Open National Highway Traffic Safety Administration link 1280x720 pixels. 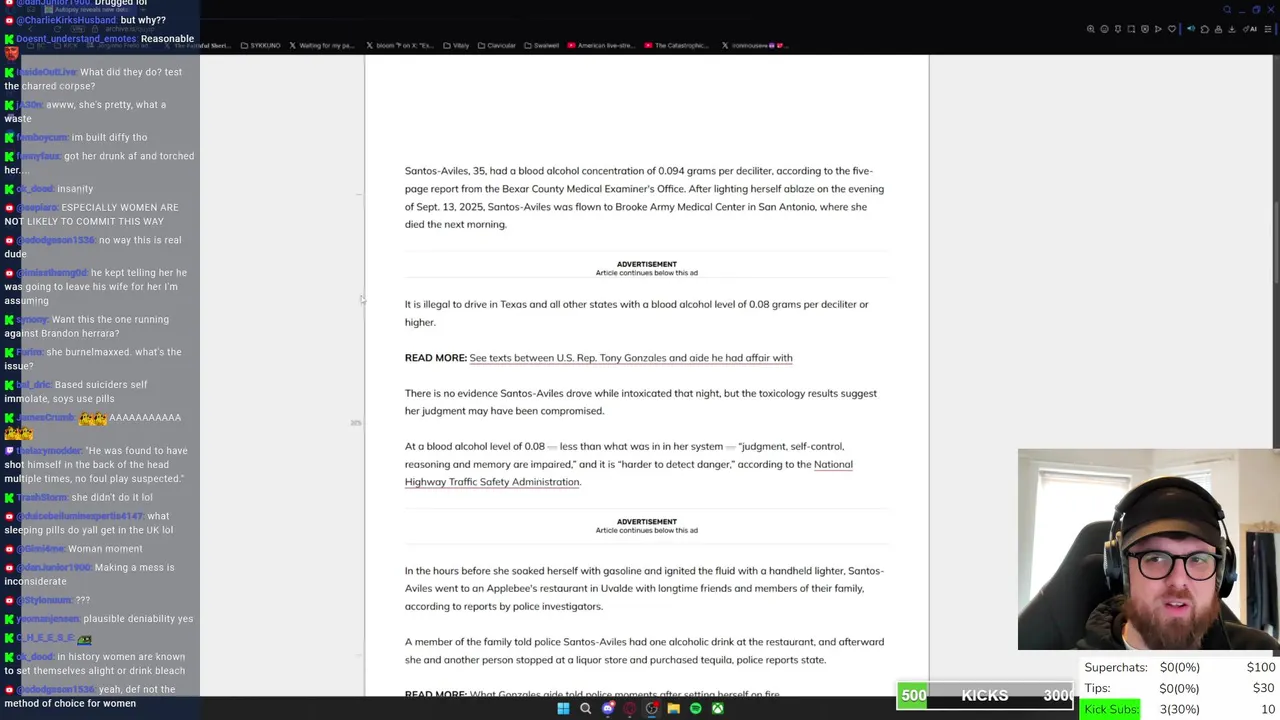(629, 473)
